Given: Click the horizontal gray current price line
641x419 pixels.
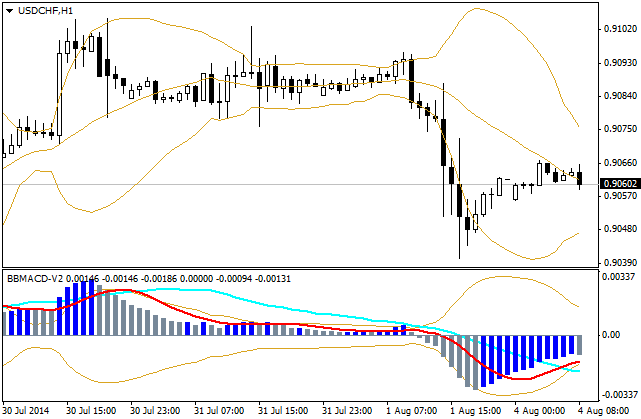Looking at the screenshot, I should point(300,185).
